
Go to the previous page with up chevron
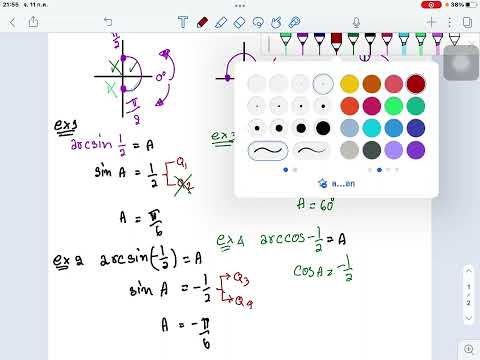(469, 270)
